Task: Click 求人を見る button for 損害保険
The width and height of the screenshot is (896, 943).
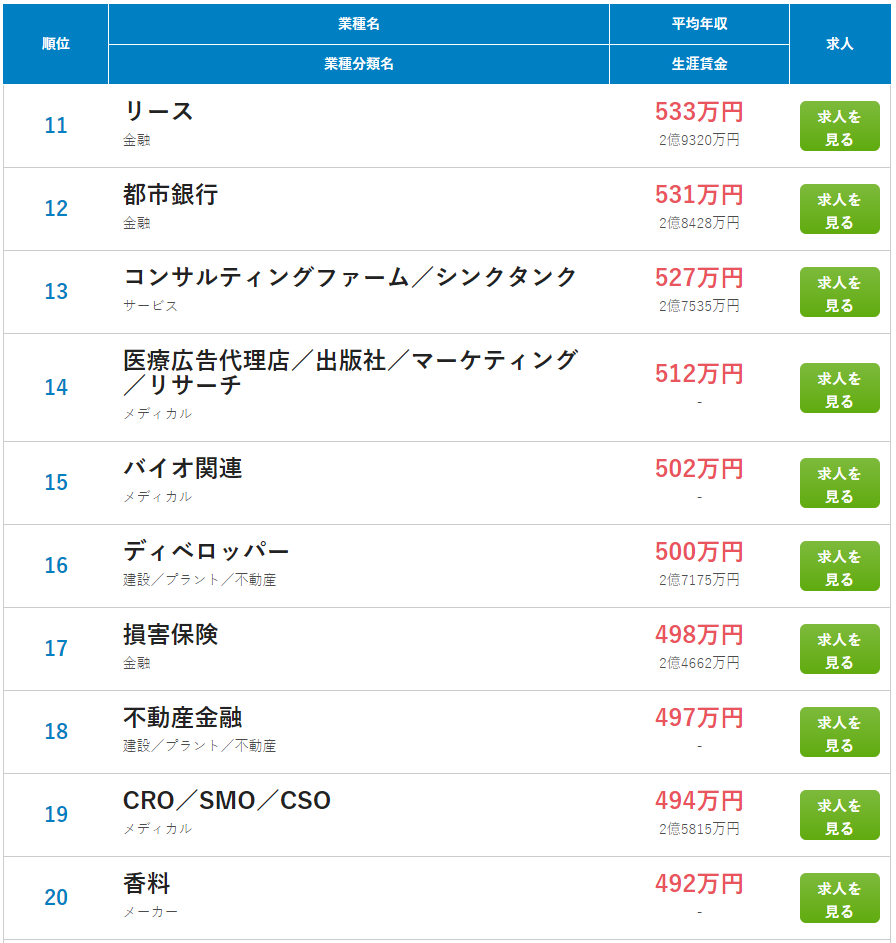Action: (839, 650)
